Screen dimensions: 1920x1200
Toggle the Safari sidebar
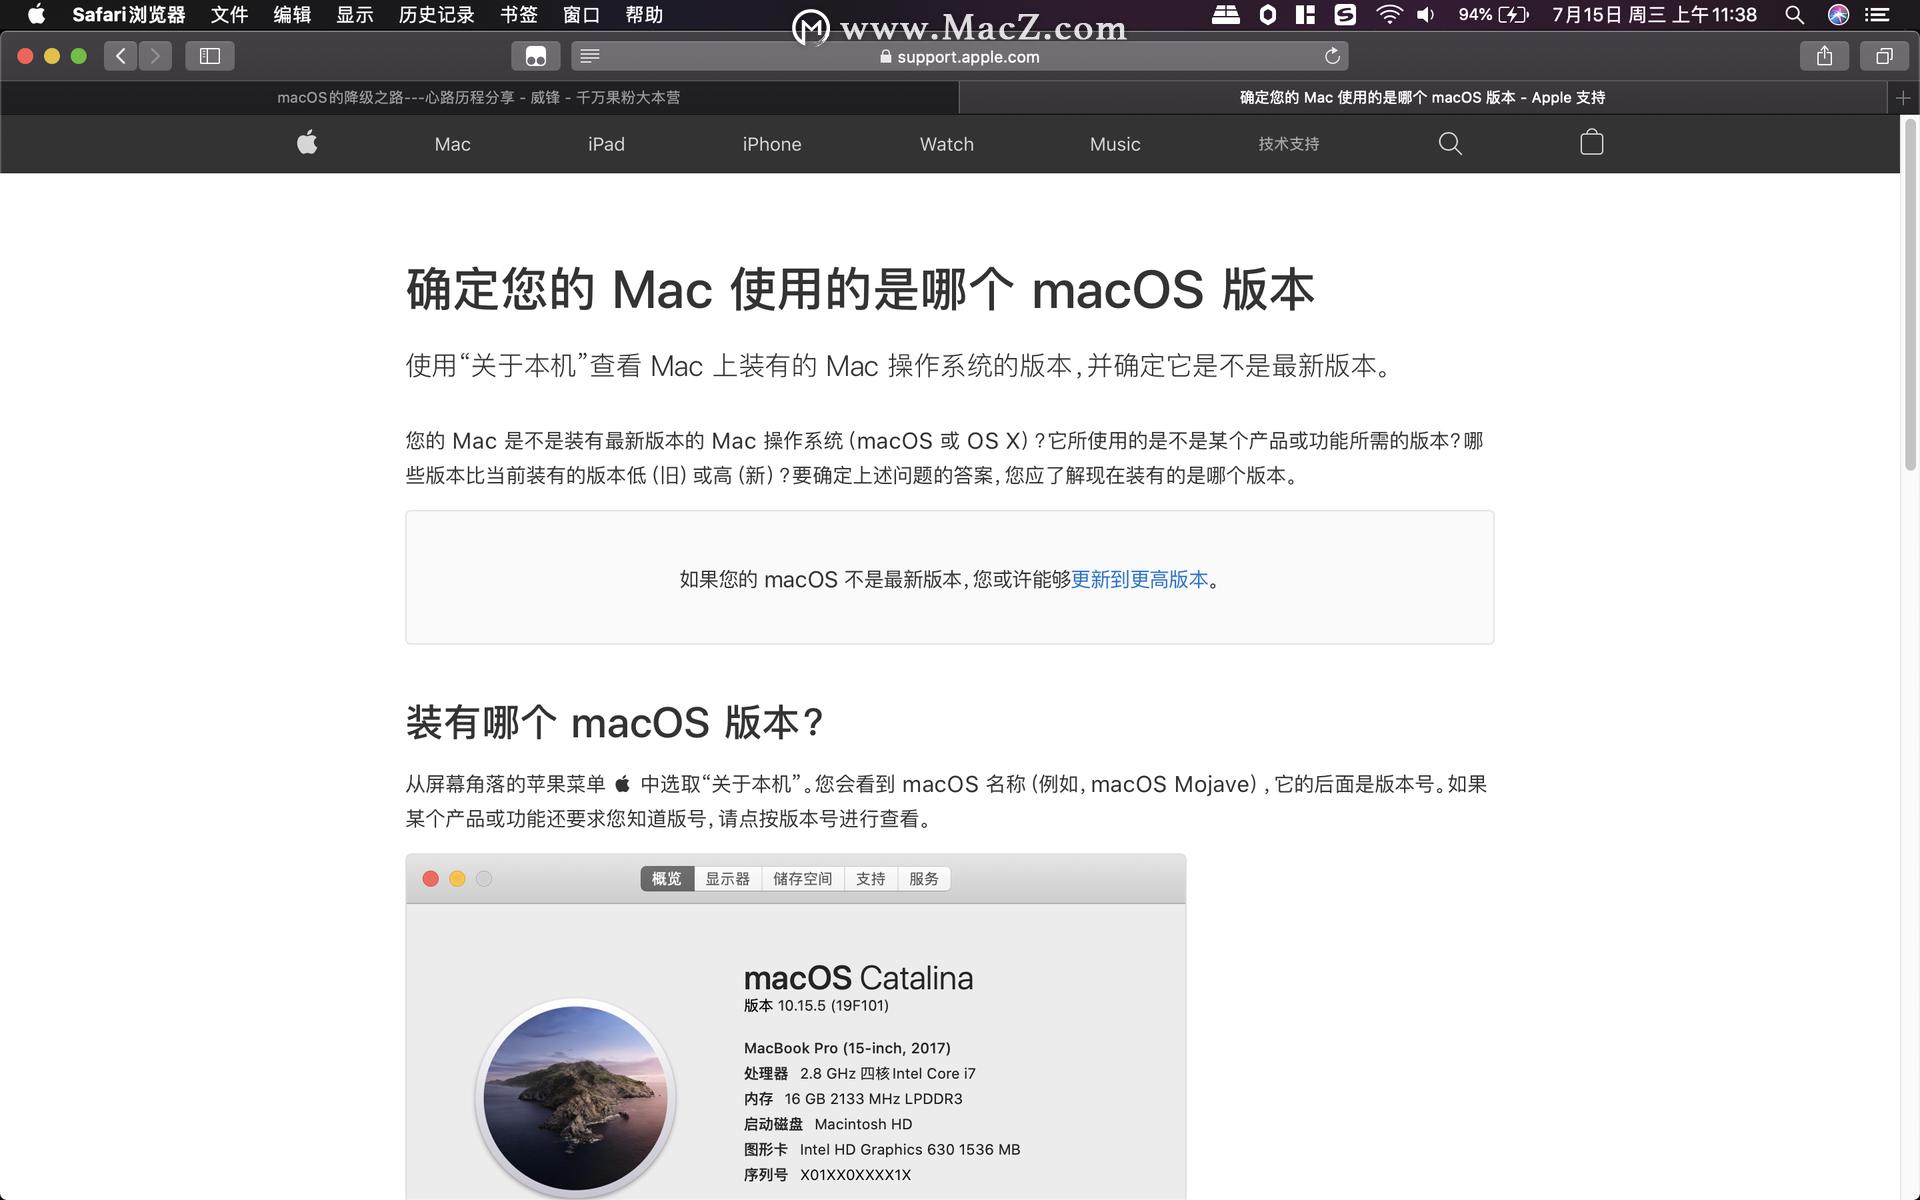coord(209,56)
